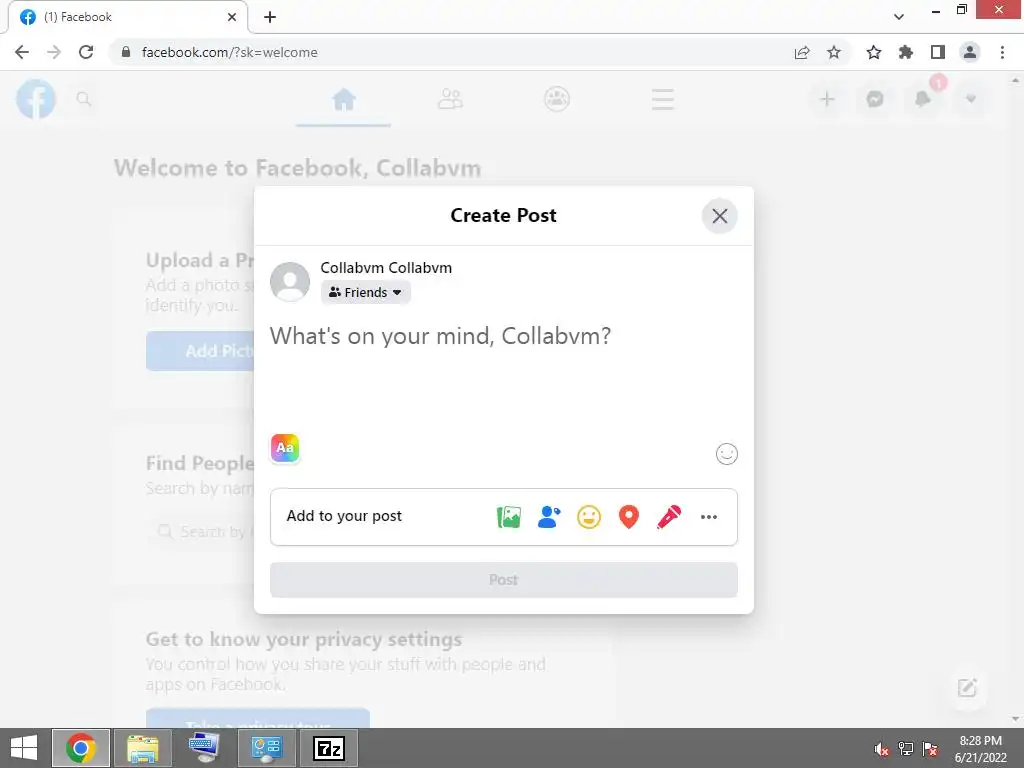This screenshot has height=768, width=1024.
Task: Bookmark this tab star in address bar
Action: tap(834, 52)
